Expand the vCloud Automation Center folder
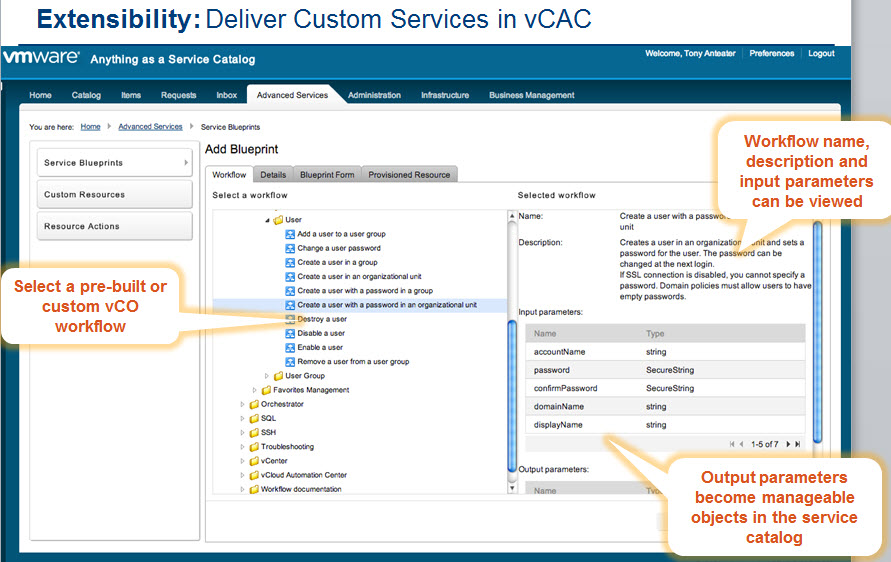The width and height of the screenshot is (891, 562). click(x=243, y=476)
